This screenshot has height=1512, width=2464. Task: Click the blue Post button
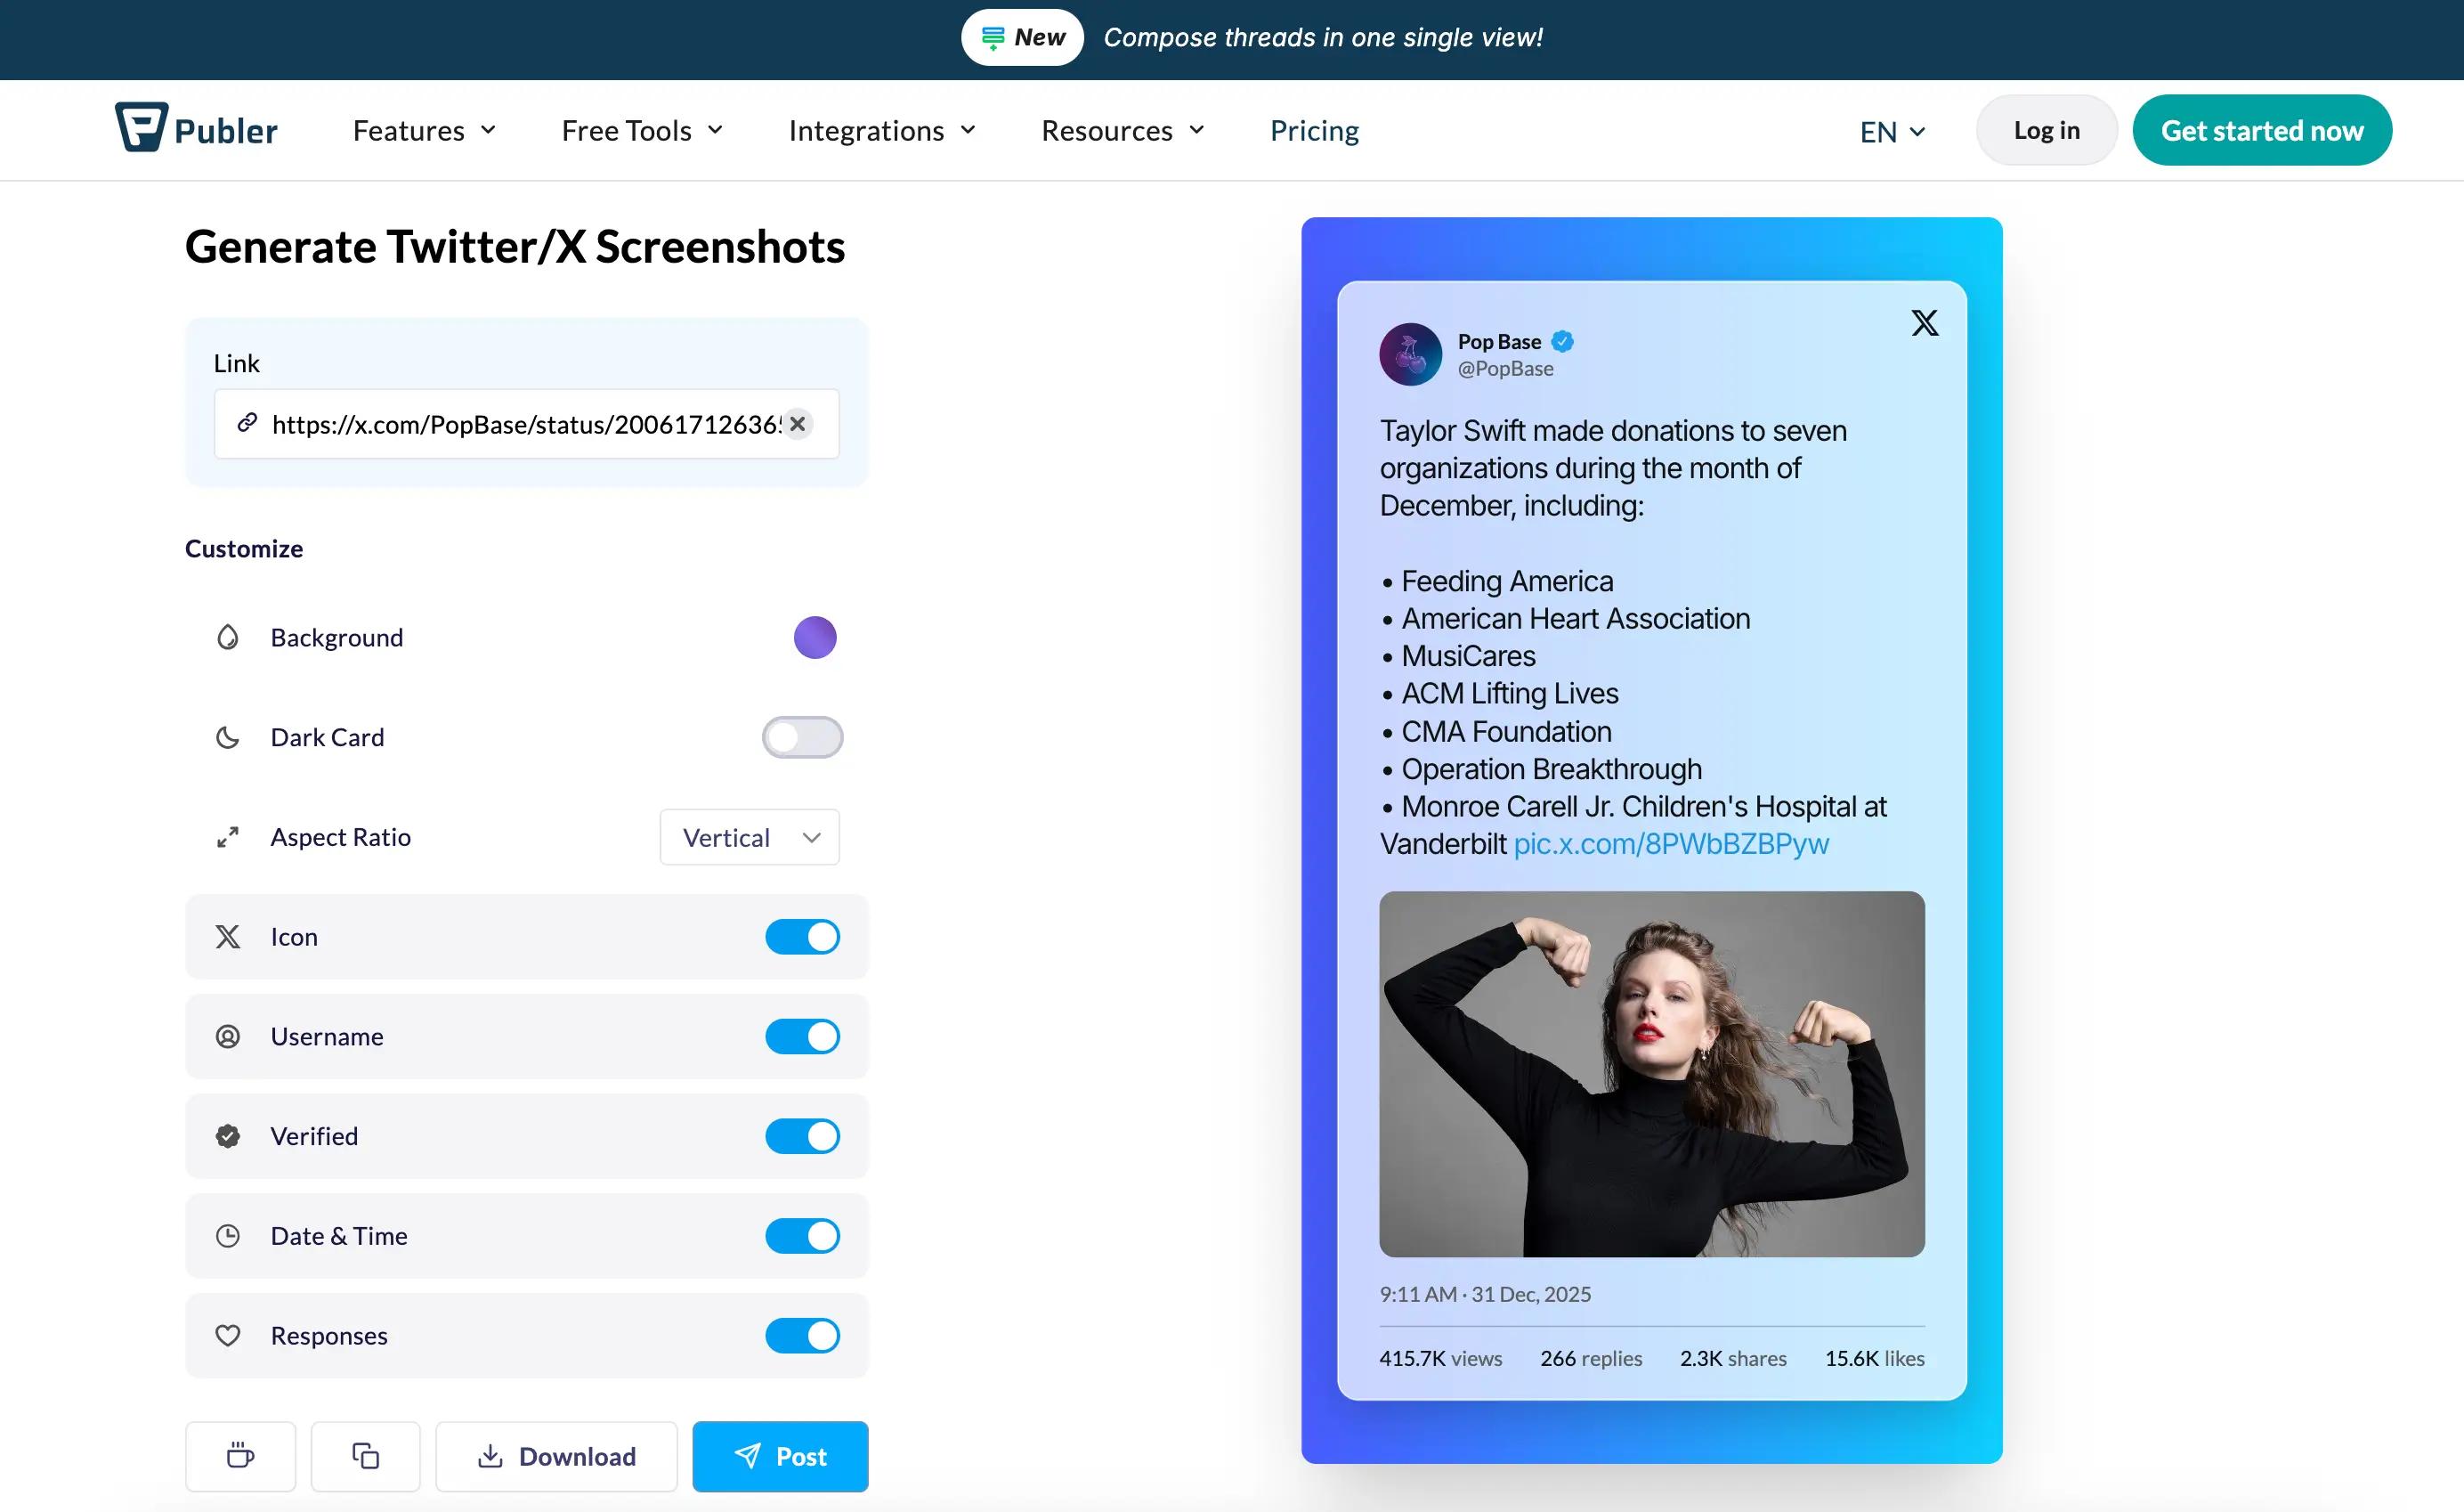click(x=780, y=1456)
